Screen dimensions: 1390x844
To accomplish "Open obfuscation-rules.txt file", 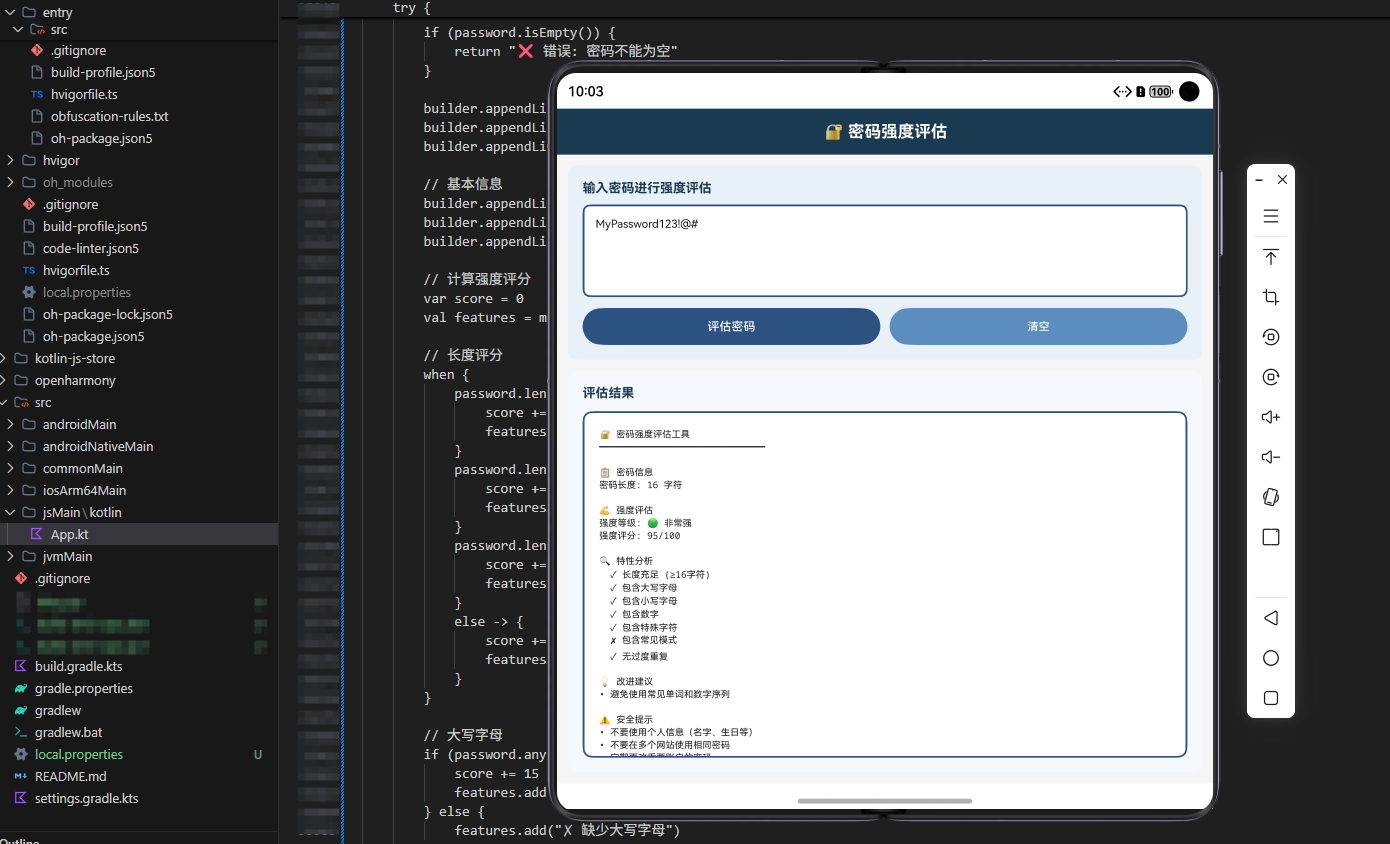I will [x=109, y=116].
